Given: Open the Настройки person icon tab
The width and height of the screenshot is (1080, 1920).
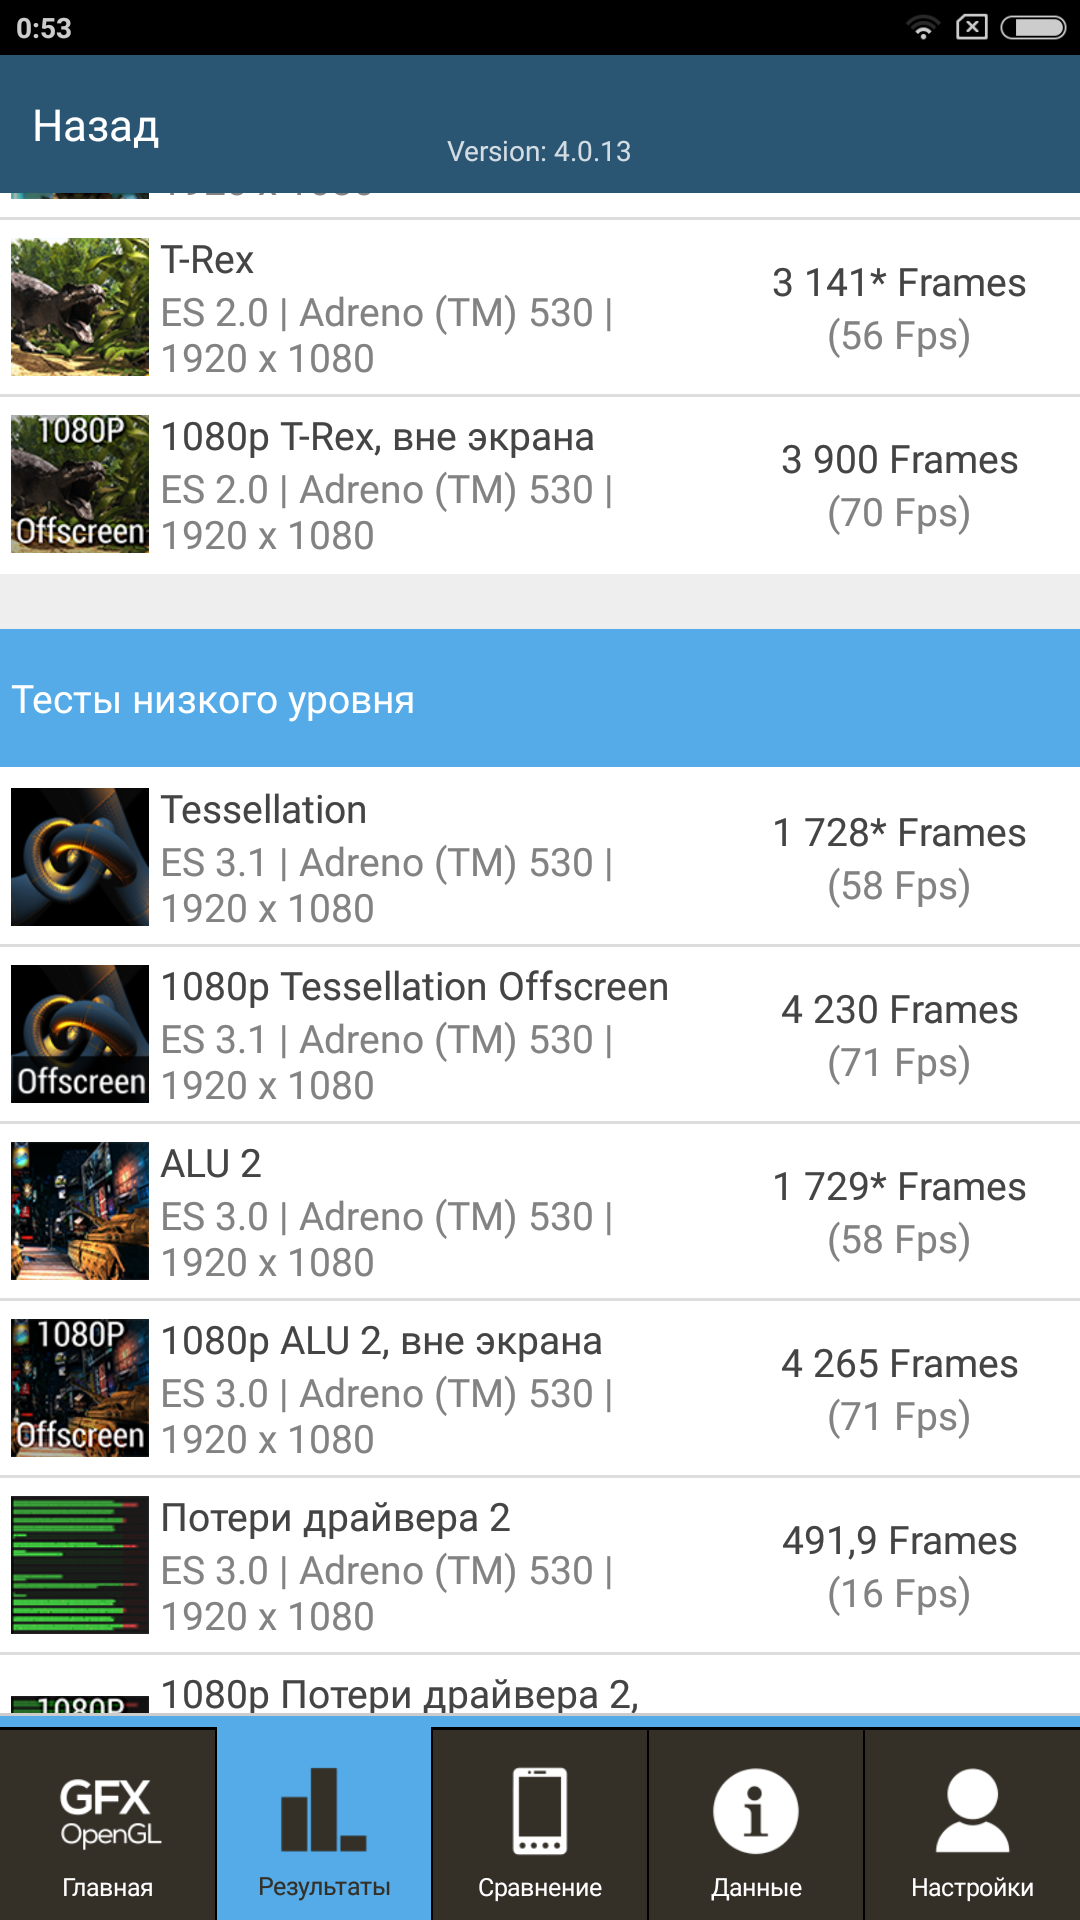Looking at the screenshot, I should (x=972, y=1824).
